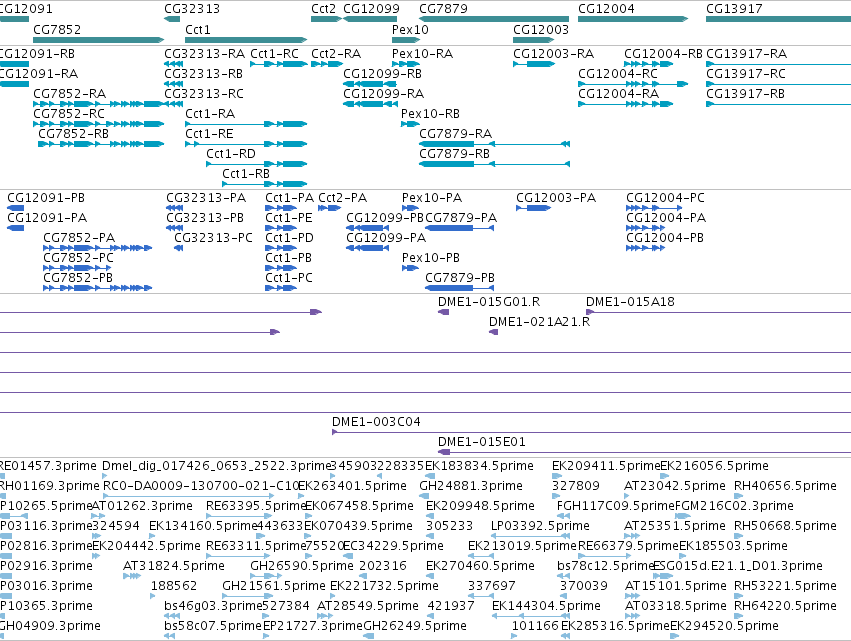Select the Cct2 gene label
This screenshot has height=641, width=851.
click(x=323, y=9)
